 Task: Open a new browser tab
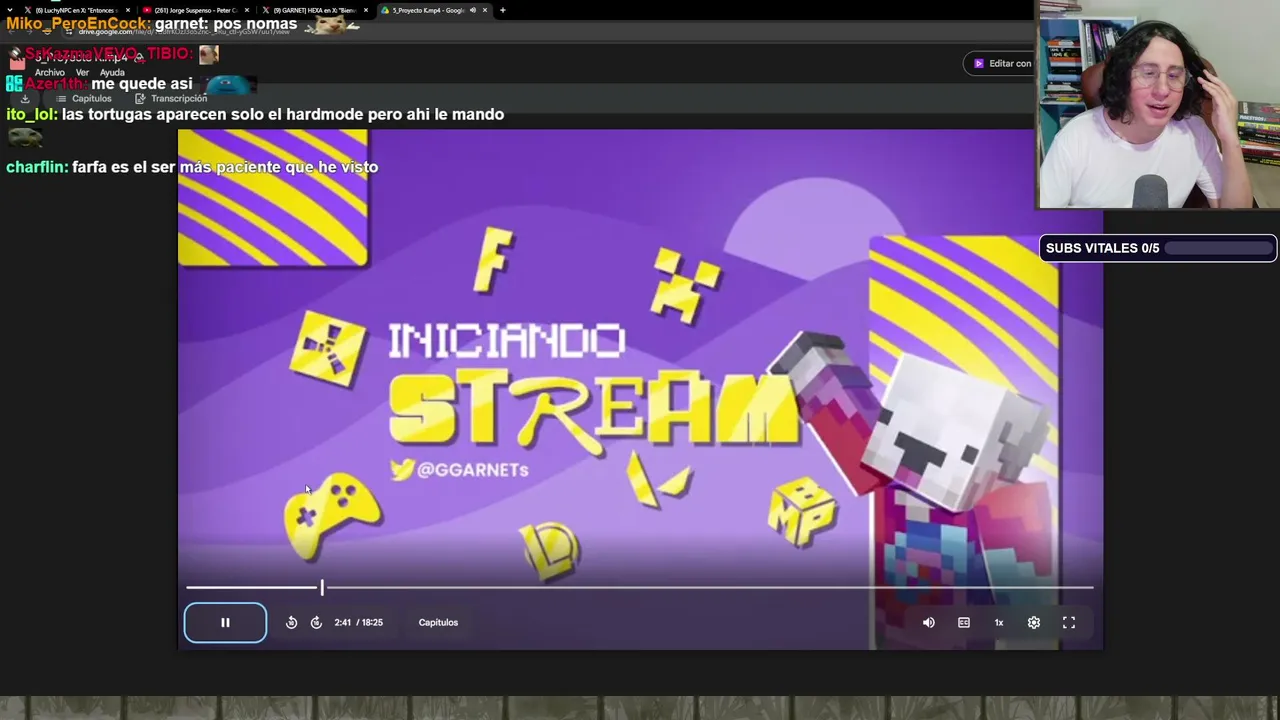click(502, 10)
